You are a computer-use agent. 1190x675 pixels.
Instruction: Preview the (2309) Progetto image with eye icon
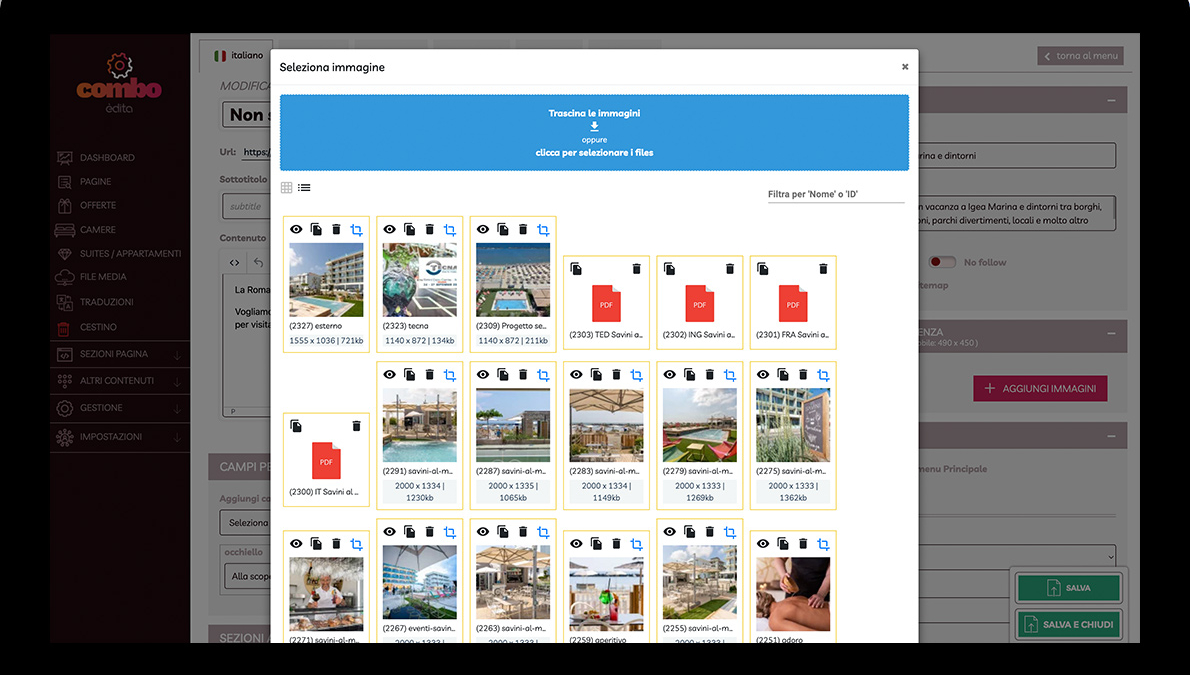[x=483, y=229]
